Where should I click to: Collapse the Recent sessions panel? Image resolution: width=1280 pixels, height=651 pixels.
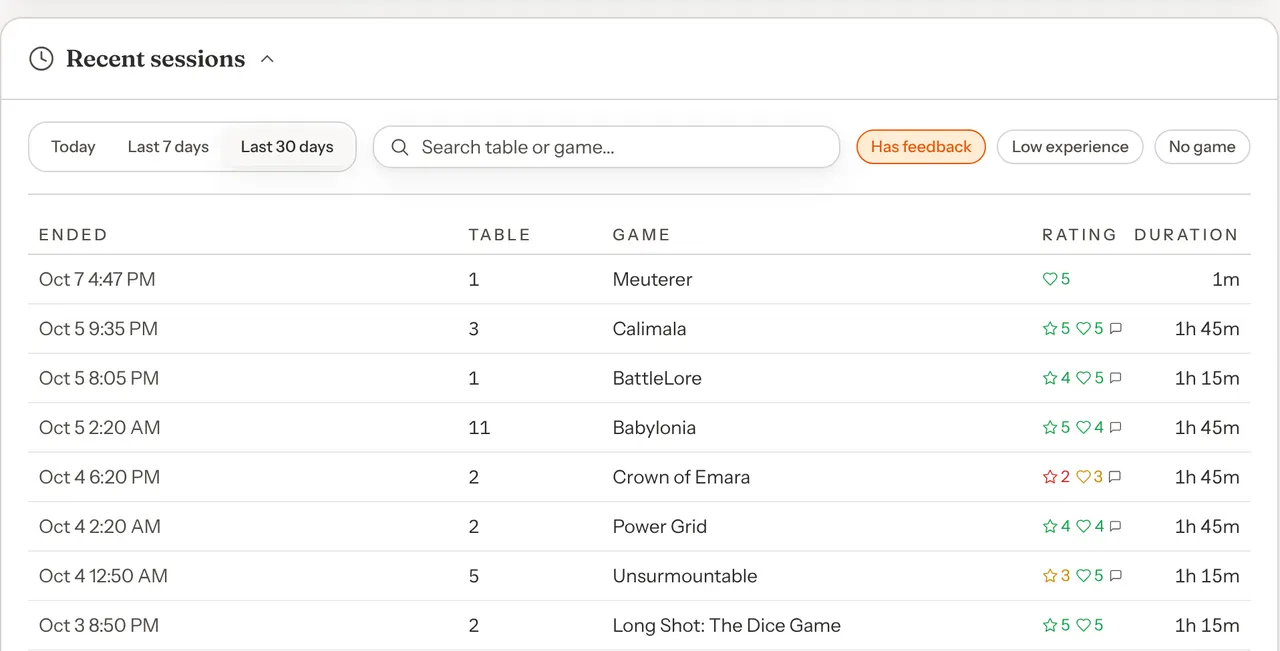[x=267, y=59]
